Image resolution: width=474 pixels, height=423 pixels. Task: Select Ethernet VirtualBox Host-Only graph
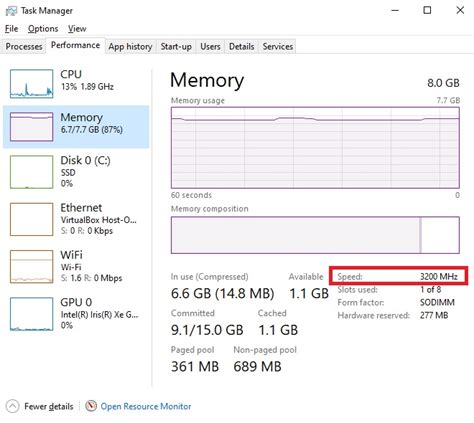point(31,219)
